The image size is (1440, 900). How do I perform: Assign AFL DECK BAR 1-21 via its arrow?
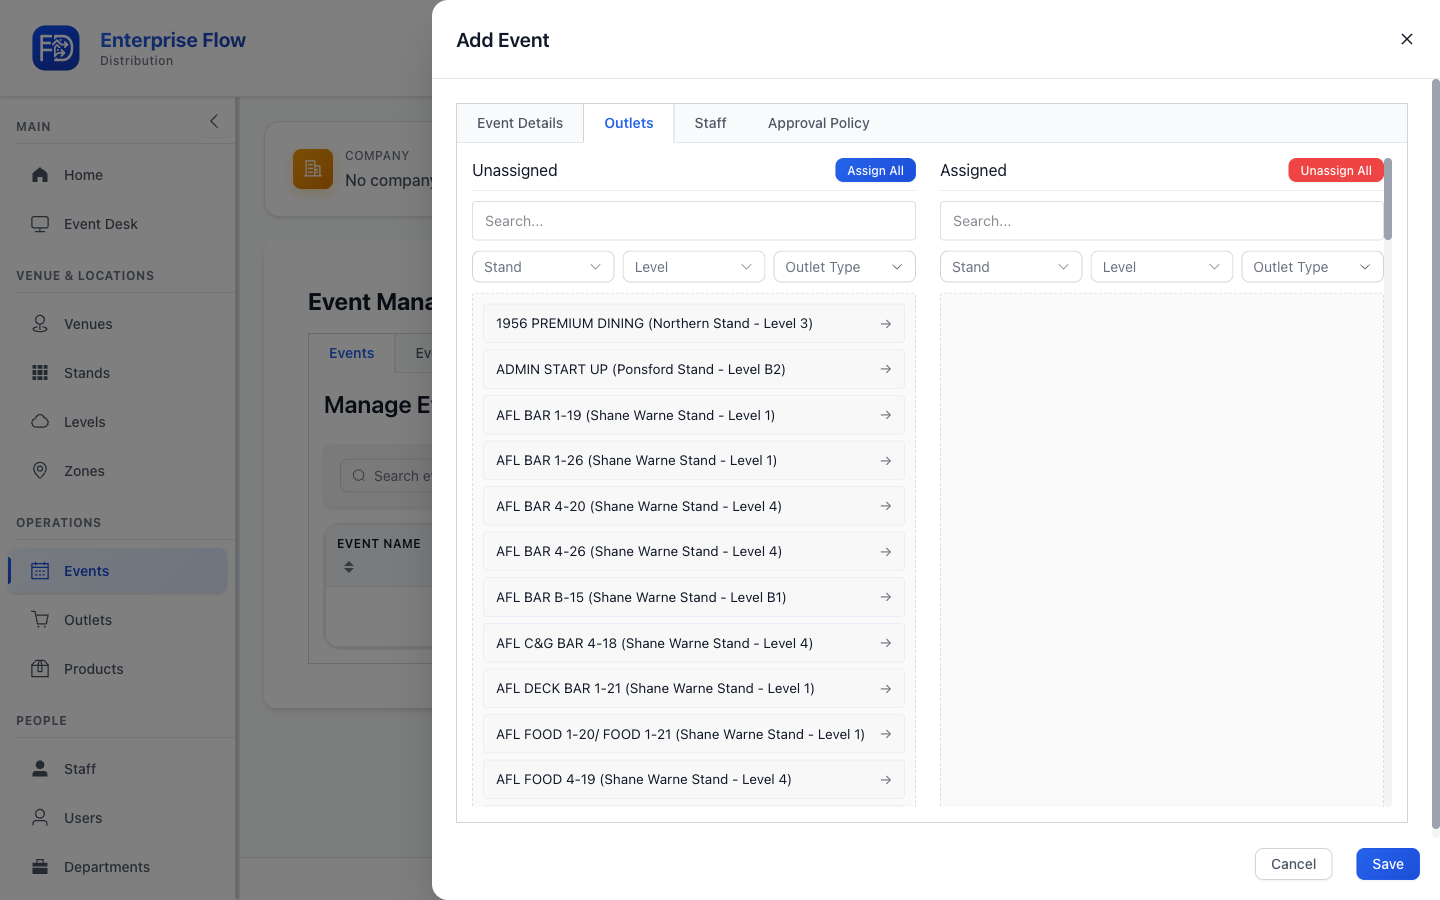click(886, 689)
